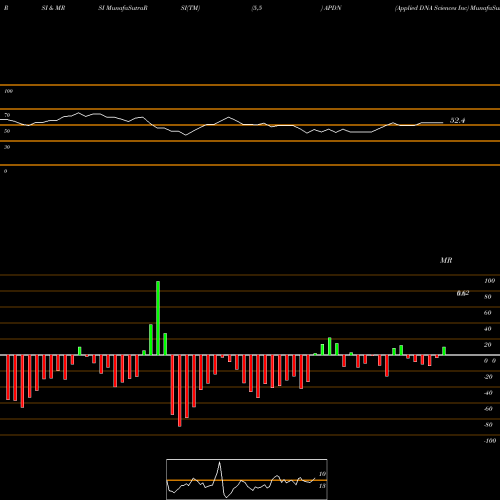500x500 pixels.
Task: Click the MR heading above the histogram
Action: click(446, 260)
